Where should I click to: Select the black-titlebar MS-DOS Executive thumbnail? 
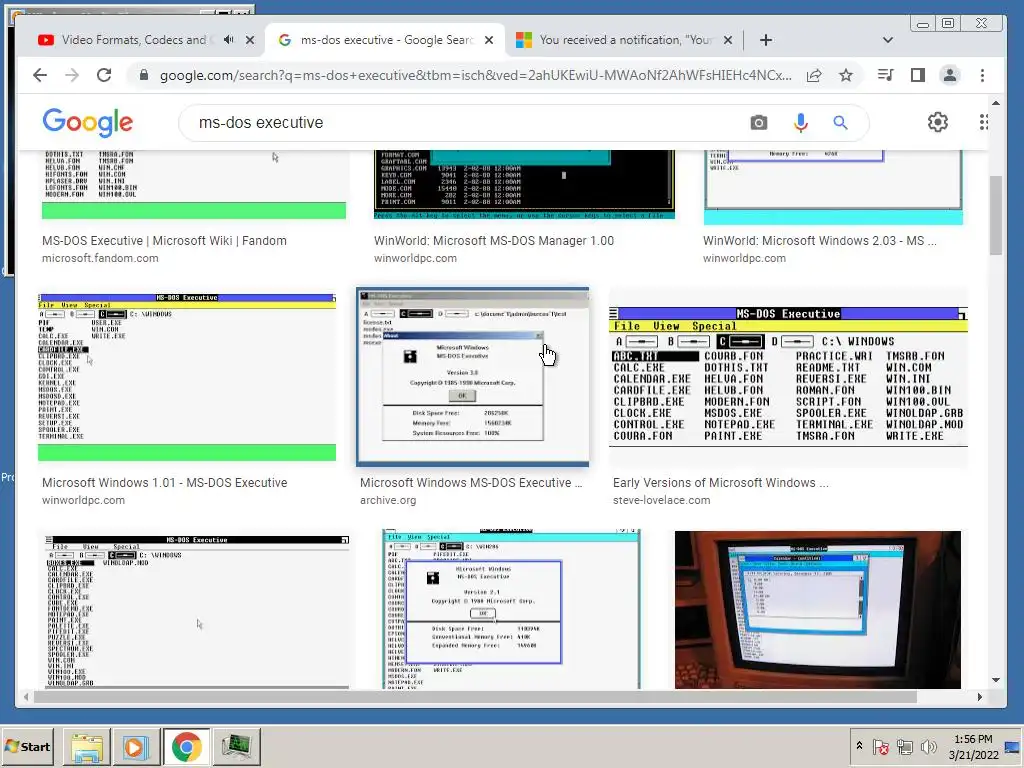(197, 610)
